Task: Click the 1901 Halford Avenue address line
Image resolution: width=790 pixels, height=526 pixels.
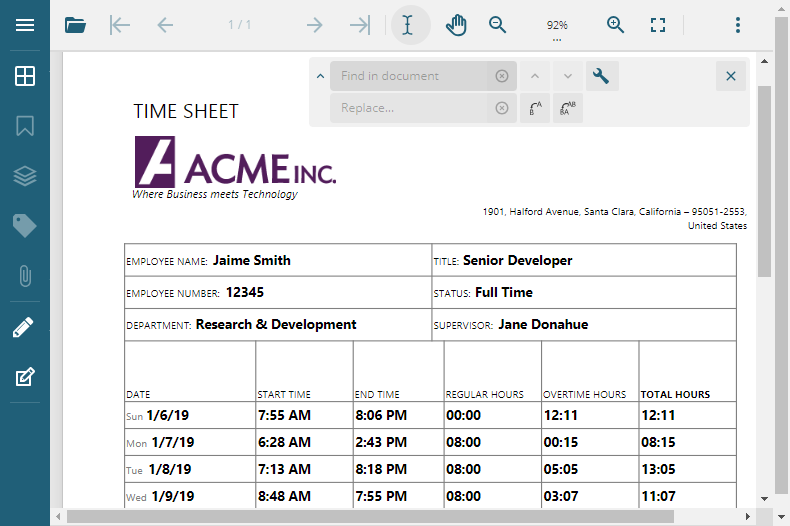Action: point(615,212)
